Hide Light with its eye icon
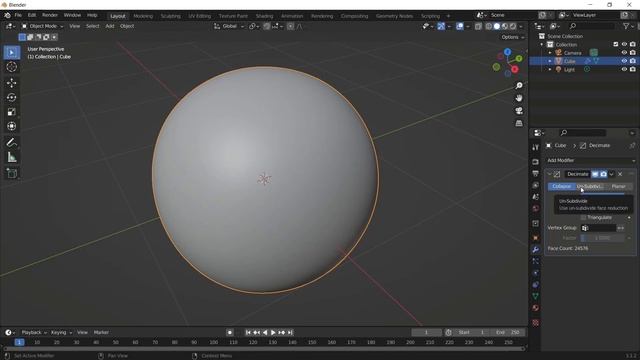 pos(624,69)
